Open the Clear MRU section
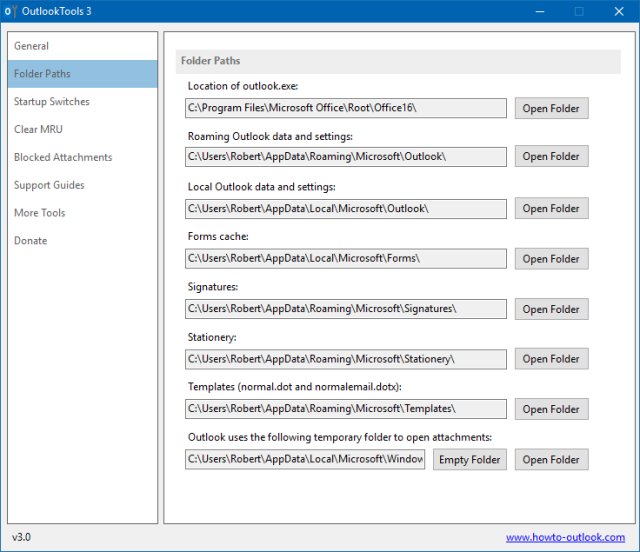The width and height of the screenshot is (640, 552). [x=39, y=129]
